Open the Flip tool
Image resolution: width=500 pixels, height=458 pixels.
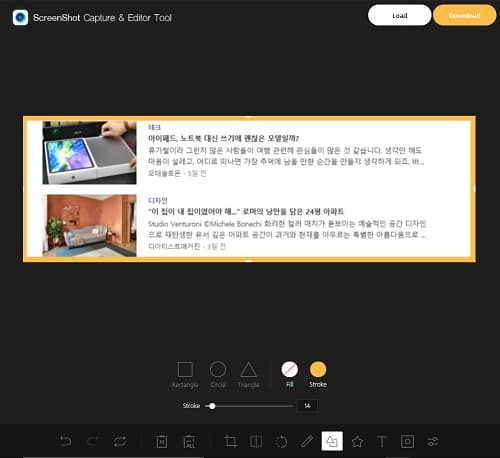256,441
